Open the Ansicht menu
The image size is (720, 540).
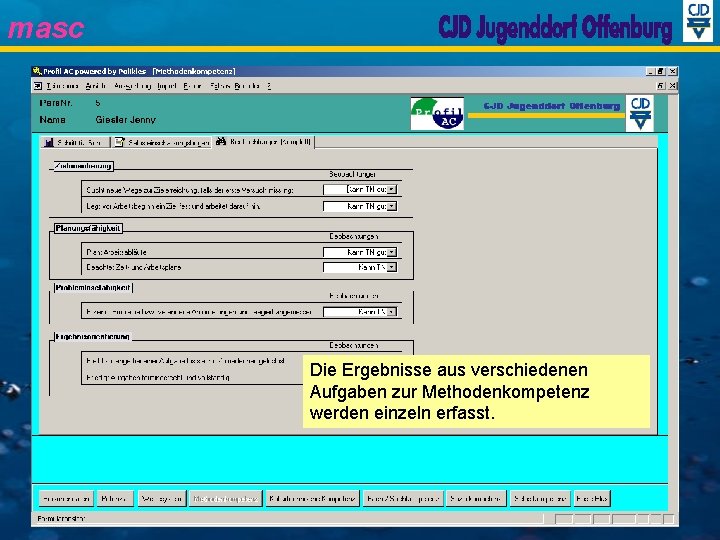pos(96,86)
